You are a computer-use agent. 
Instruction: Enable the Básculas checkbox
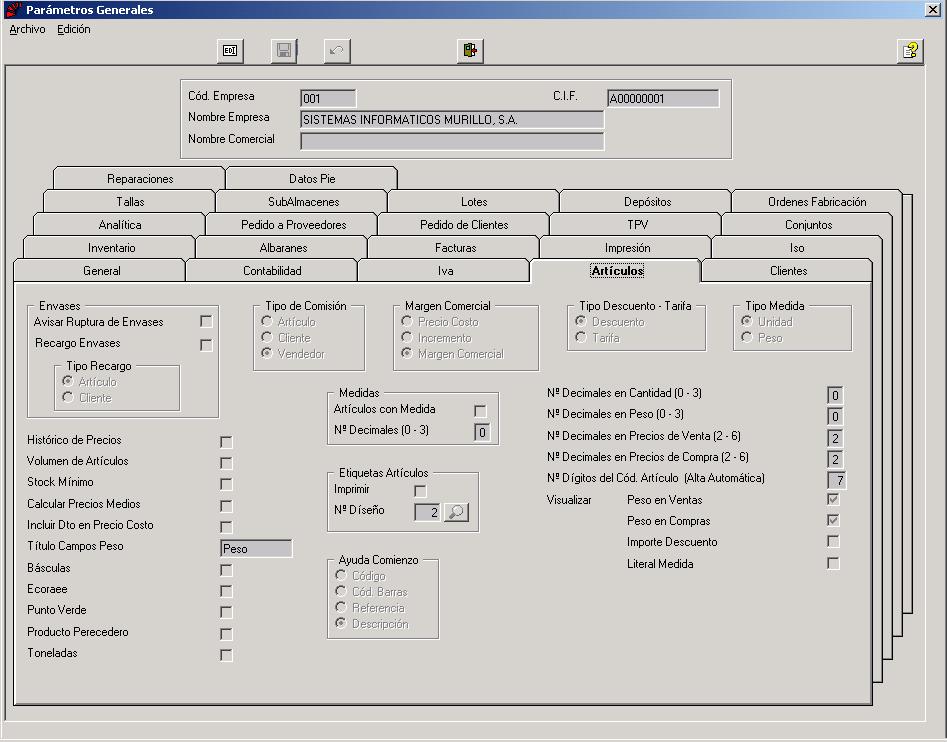226,570
